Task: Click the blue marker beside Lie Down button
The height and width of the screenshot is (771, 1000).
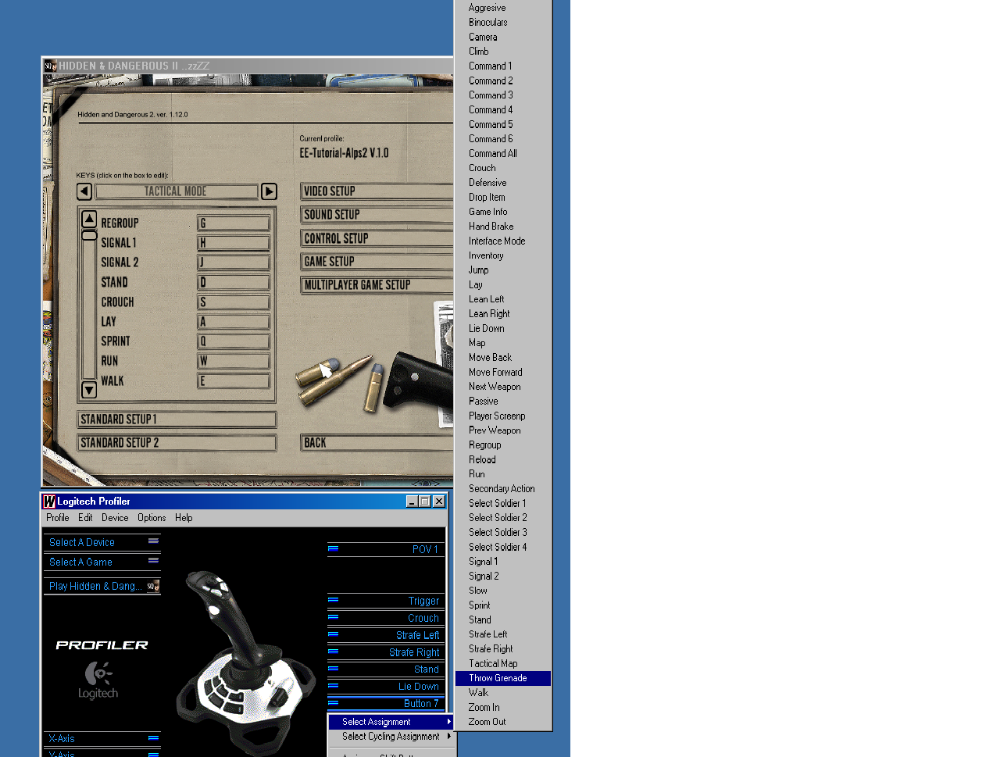Action: tap(333, 686)
